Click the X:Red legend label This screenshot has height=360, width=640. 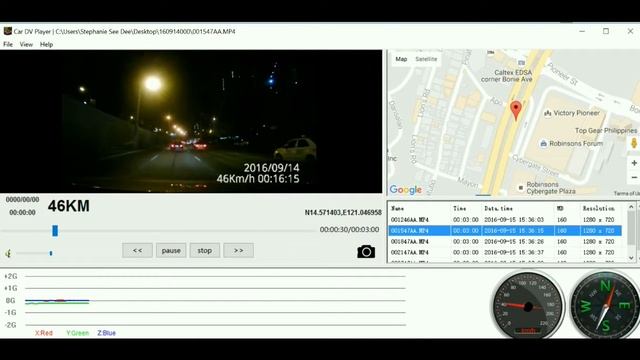44,333
